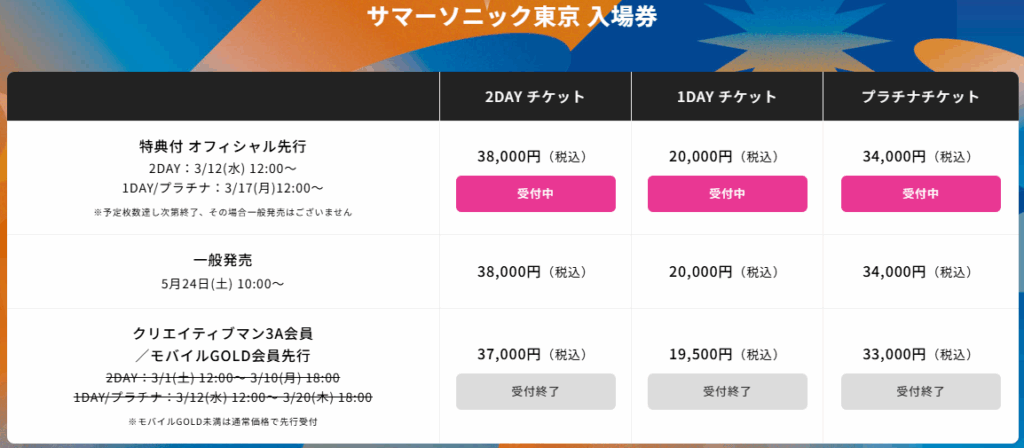Click the ※予定枚数達し次第終了 note text
The height and width of the screenshot is (448, 1024).
coord(223,212)
